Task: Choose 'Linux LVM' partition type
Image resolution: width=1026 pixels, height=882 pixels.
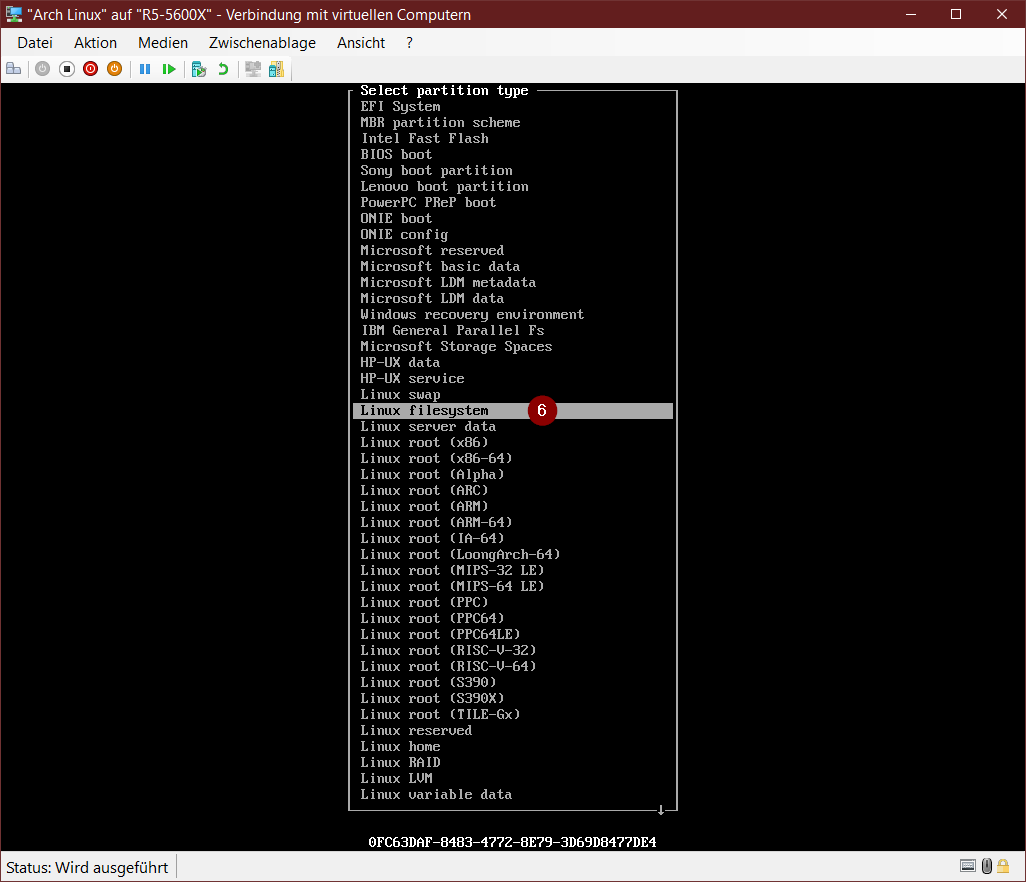Action: pyautogui.click(x=396, y=779)
